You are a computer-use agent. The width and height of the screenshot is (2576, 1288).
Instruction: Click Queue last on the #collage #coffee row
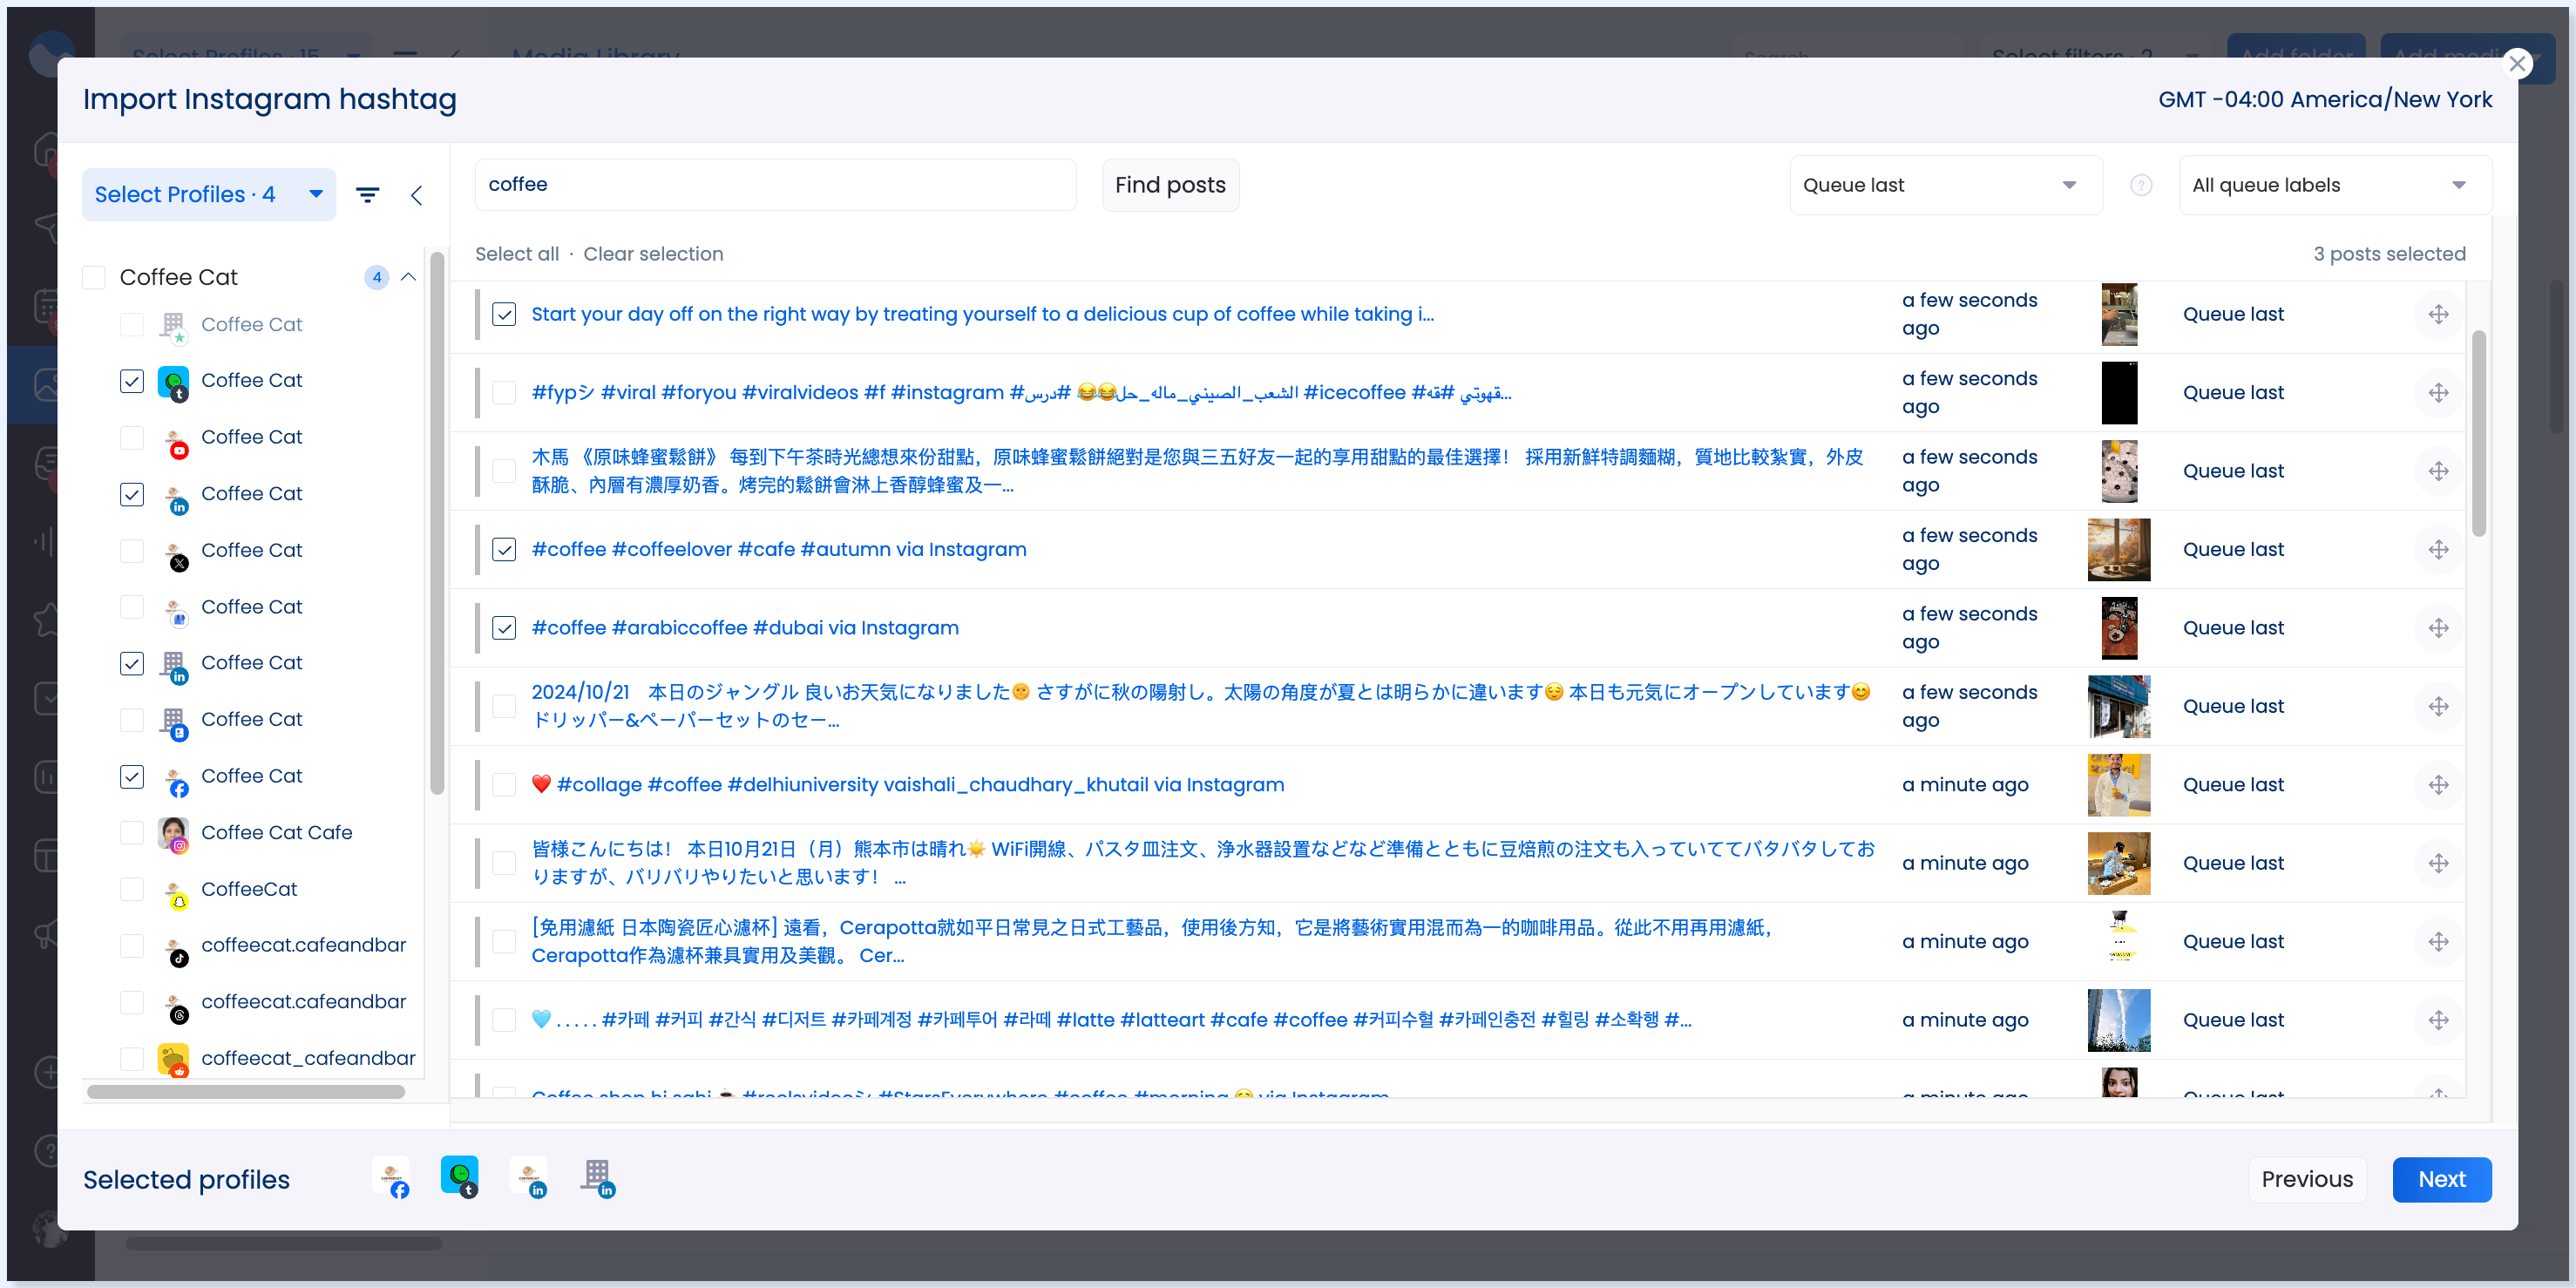click(x=2233, y=785)
